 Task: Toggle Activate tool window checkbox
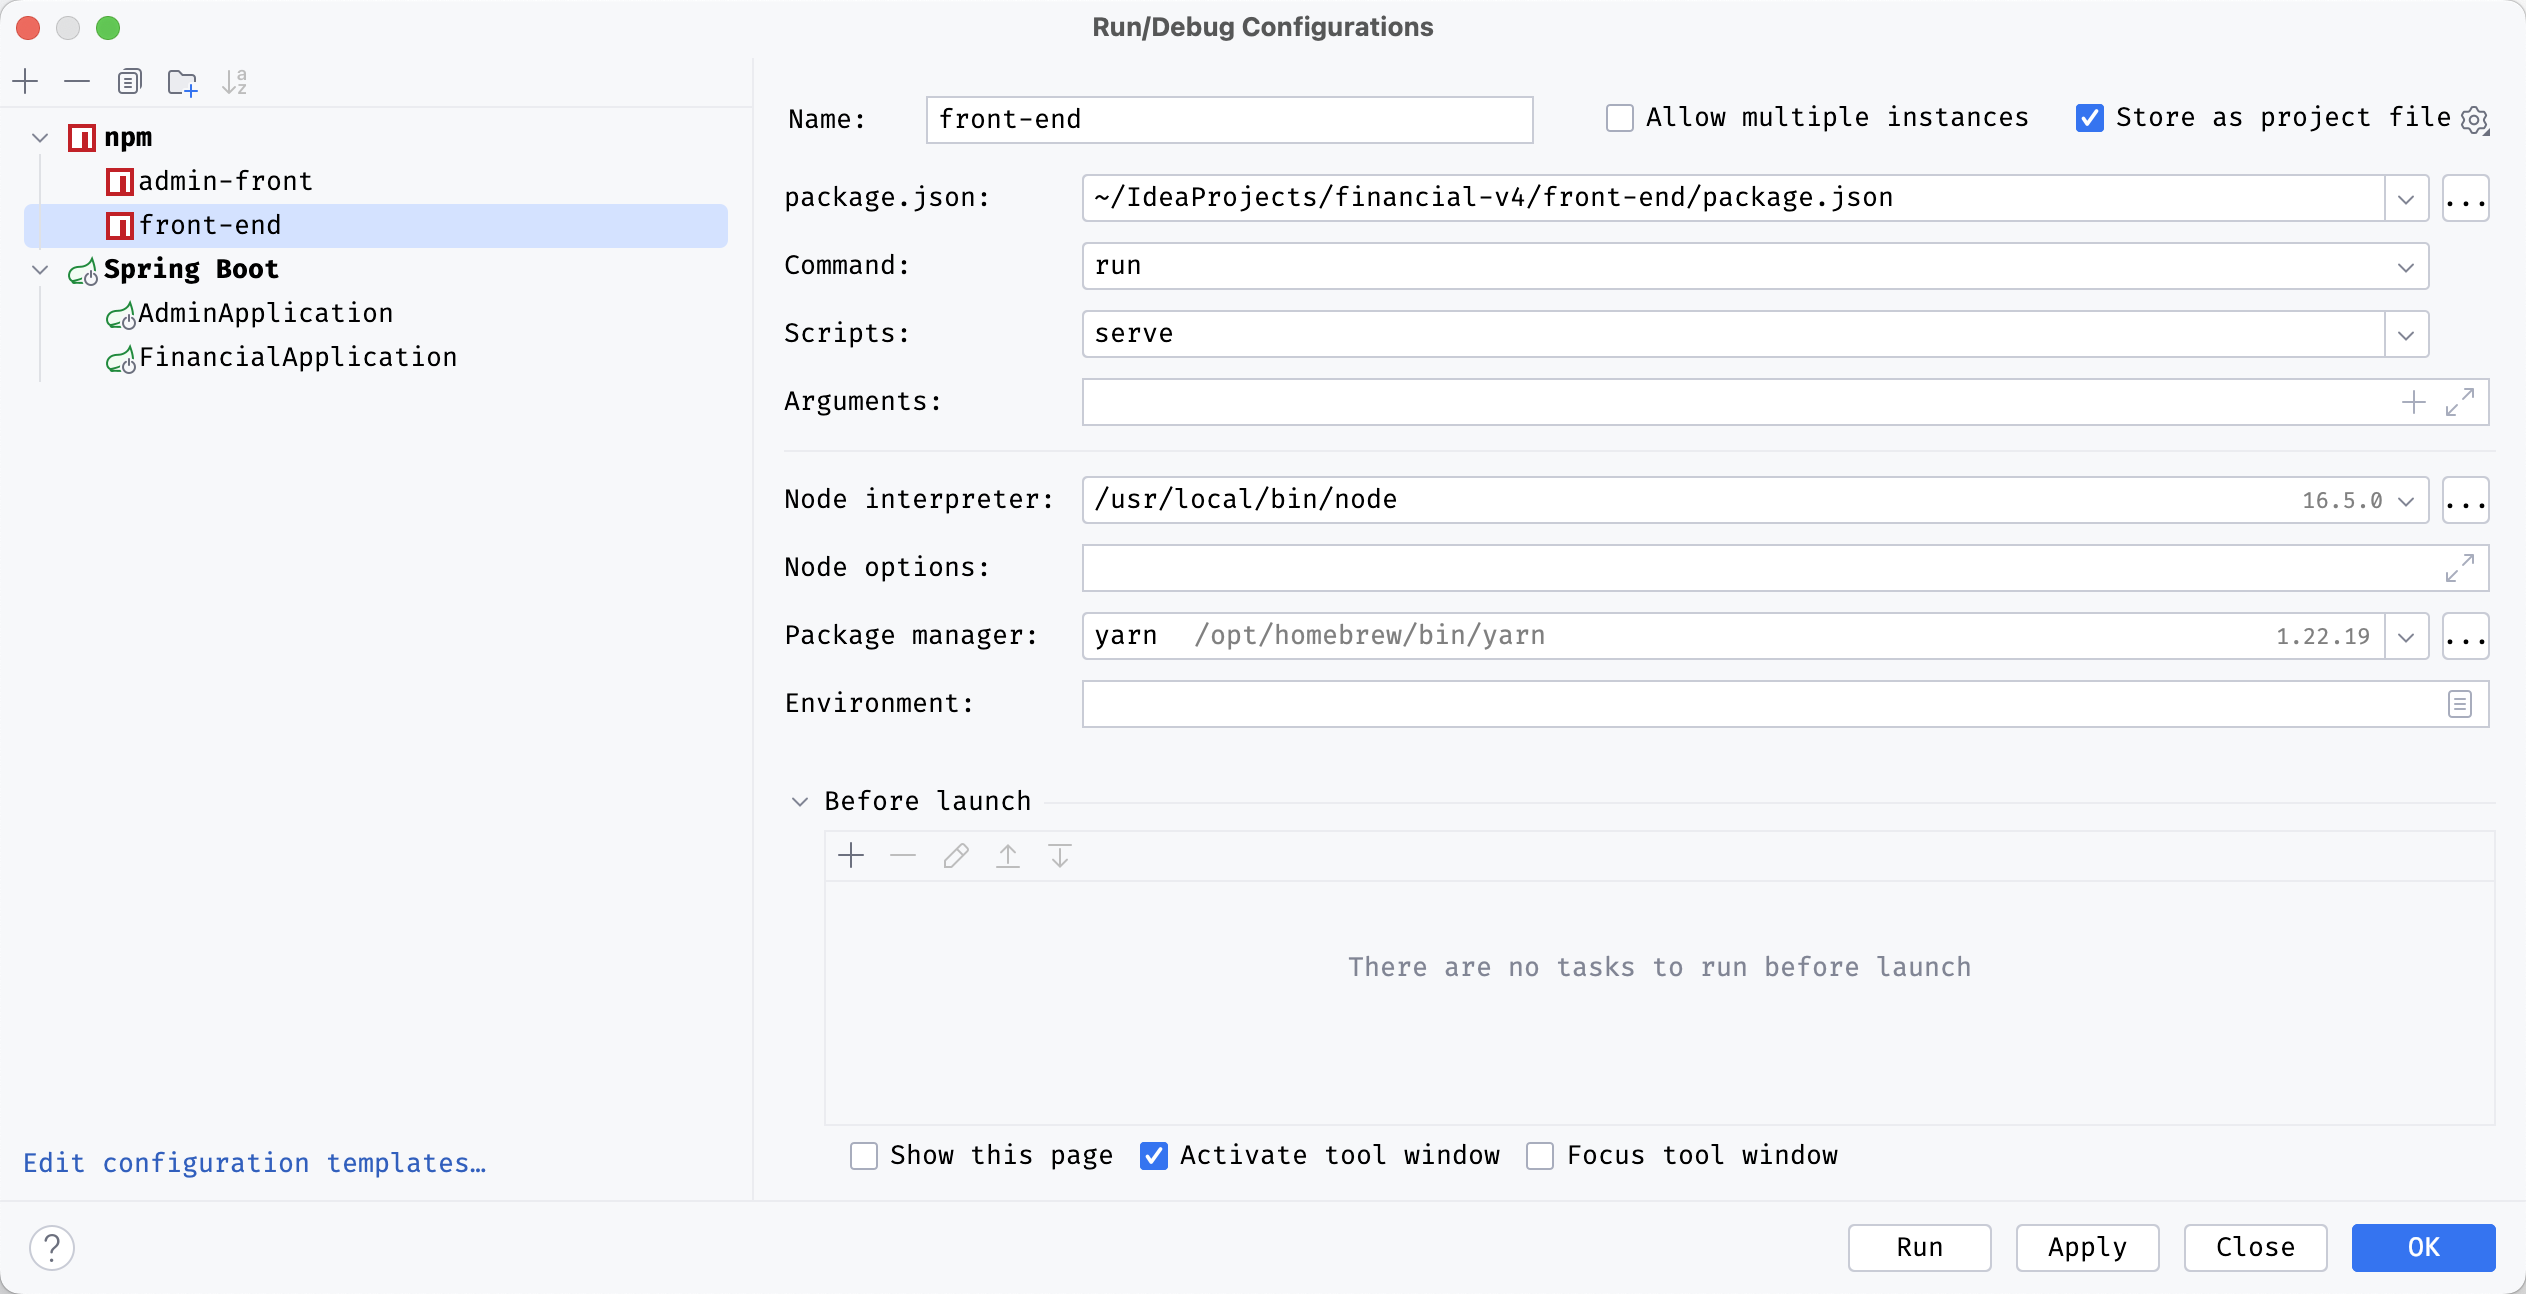pos(1155,1155)
